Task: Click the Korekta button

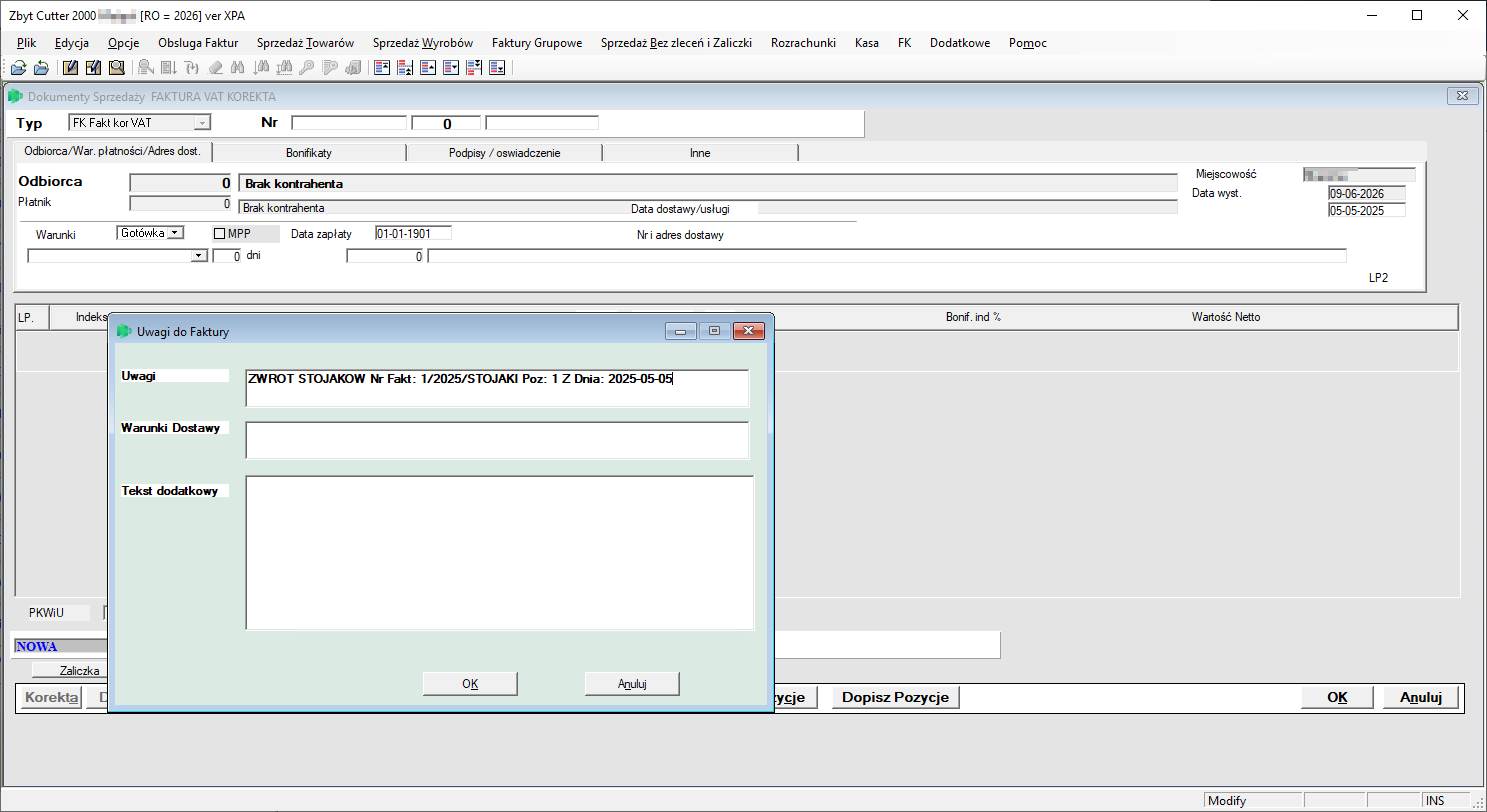Action: (x=51, y=697)
